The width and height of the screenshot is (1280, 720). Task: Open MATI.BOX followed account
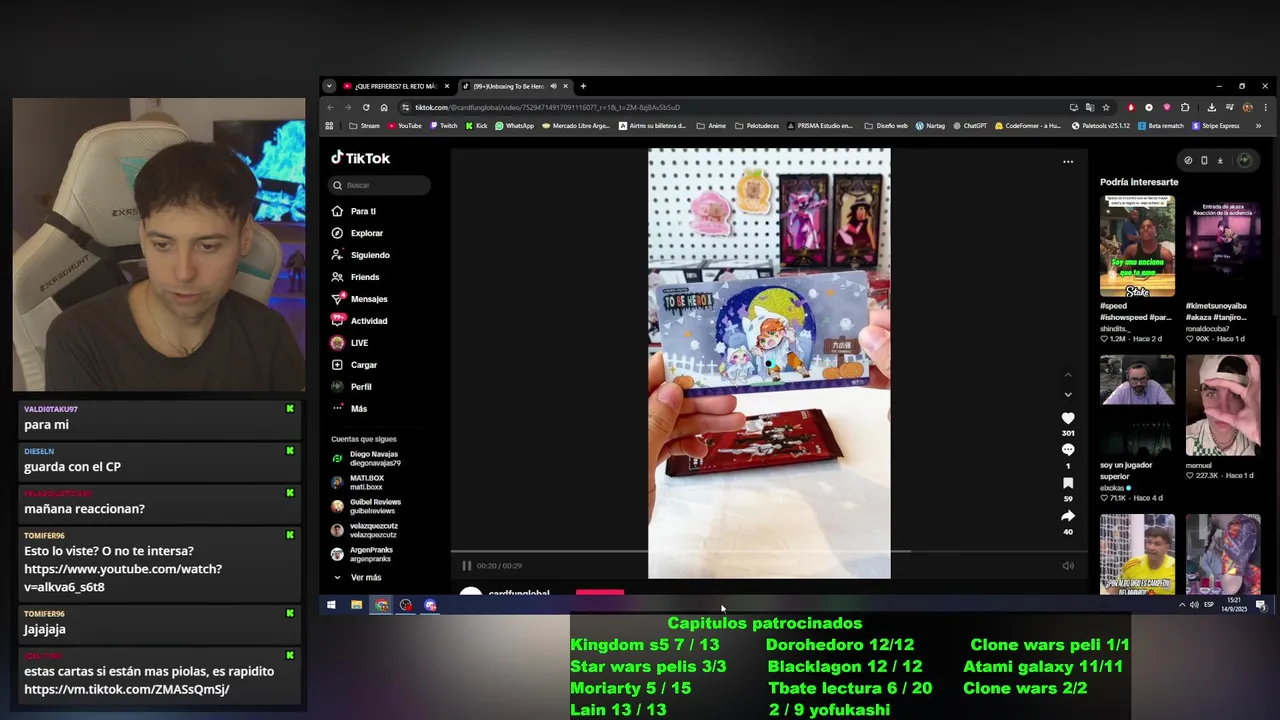pos(358,482)
